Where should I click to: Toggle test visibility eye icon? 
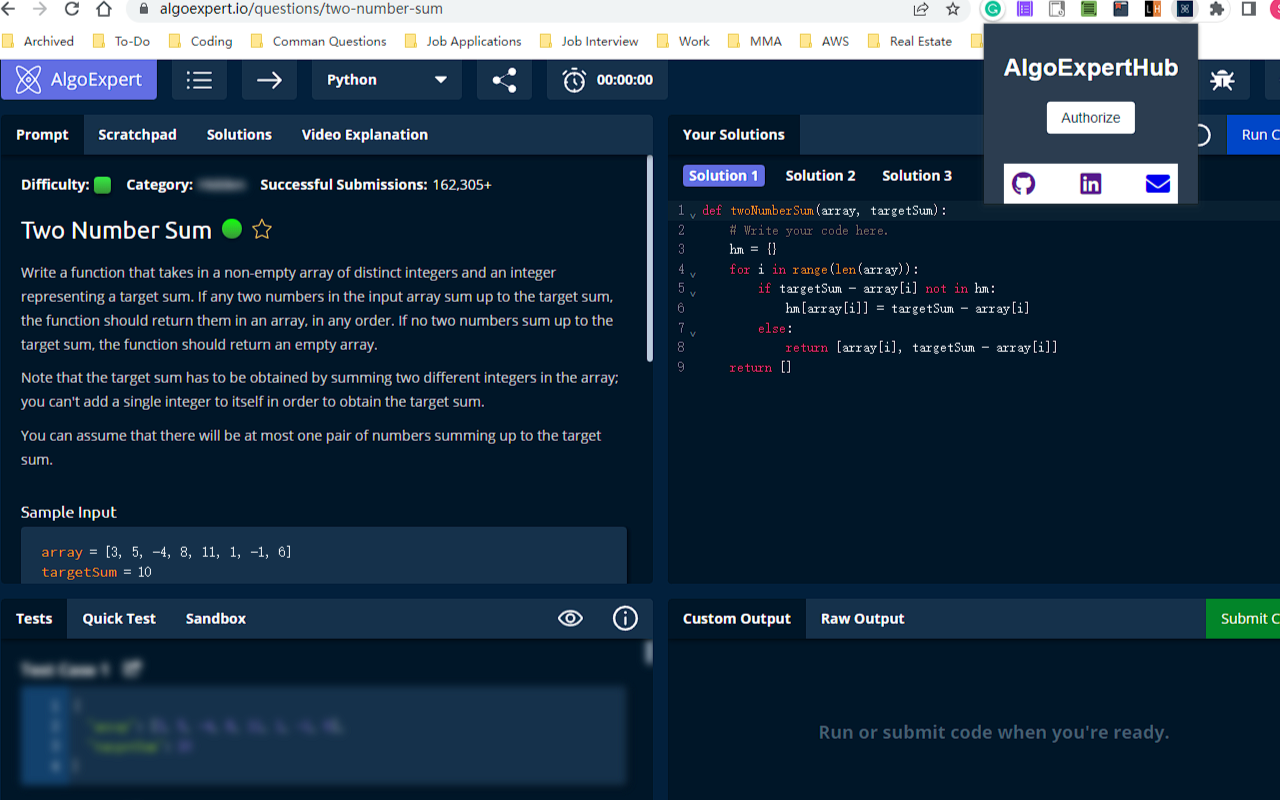pos(570,619)
